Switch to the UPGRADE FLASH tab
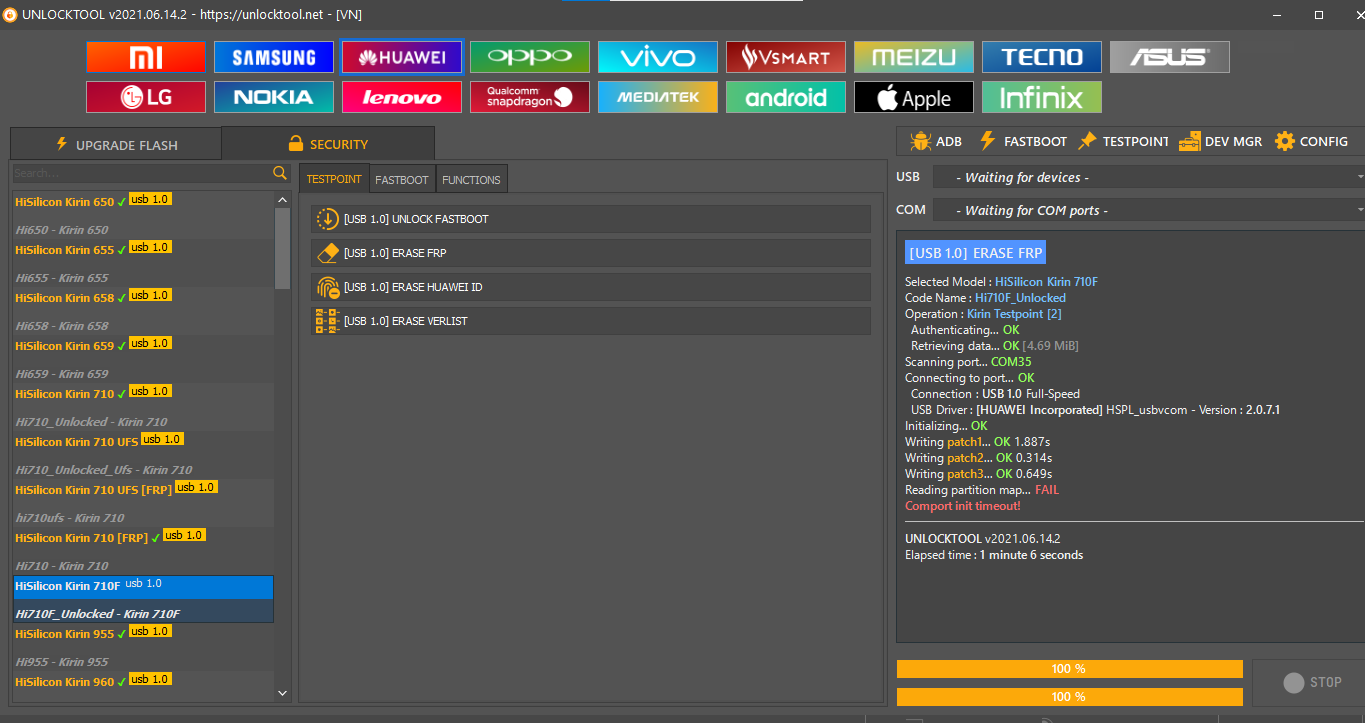This screenshot has height=723, width=1365. click(x=116, y=144)
